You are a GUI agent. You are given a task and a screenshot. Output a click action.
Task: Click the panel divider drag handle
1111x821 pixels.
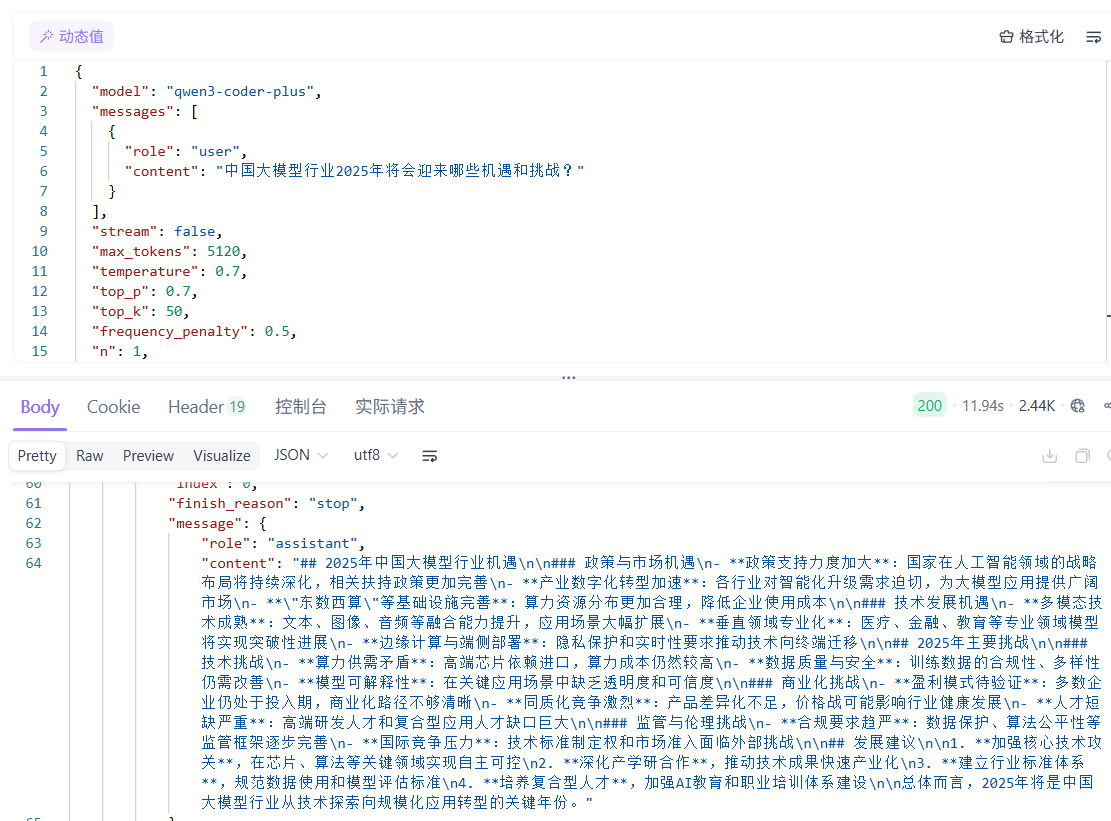568,378
